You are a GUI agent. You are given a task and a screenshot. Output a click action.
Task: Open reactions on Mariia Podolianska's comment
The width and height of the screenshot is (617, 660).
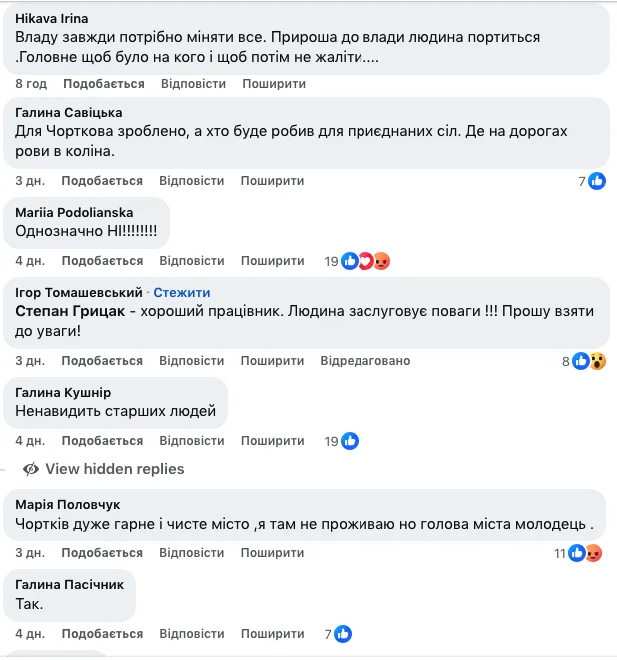(x=365, y=261)
